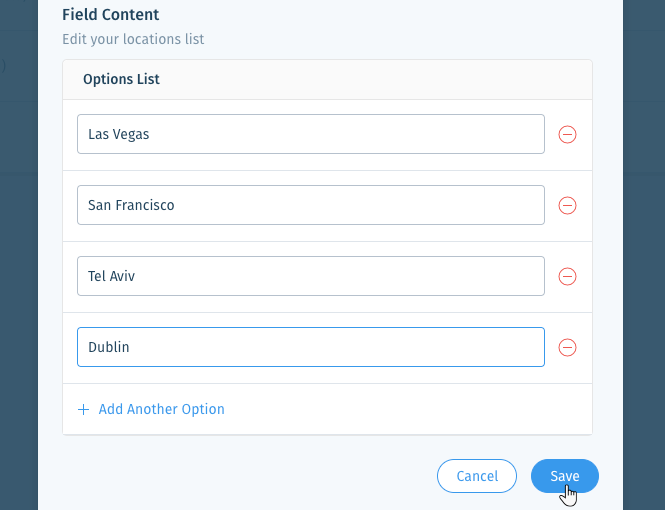
Task: Remove the San Francisco option
Action: (x=567, y=205)
